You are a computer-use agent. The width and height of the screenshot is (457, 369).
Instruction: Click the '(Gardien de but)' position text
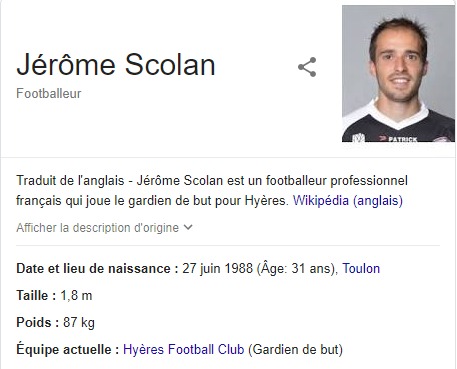(295, 349)
